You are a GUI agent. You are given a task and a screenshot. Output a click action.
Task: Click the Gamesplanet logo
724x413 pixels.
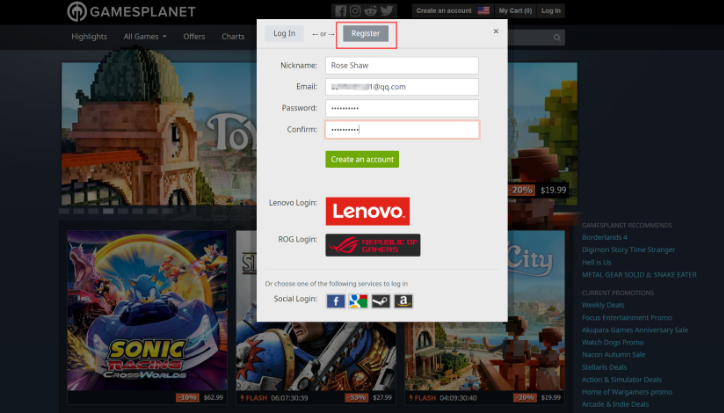131,11
